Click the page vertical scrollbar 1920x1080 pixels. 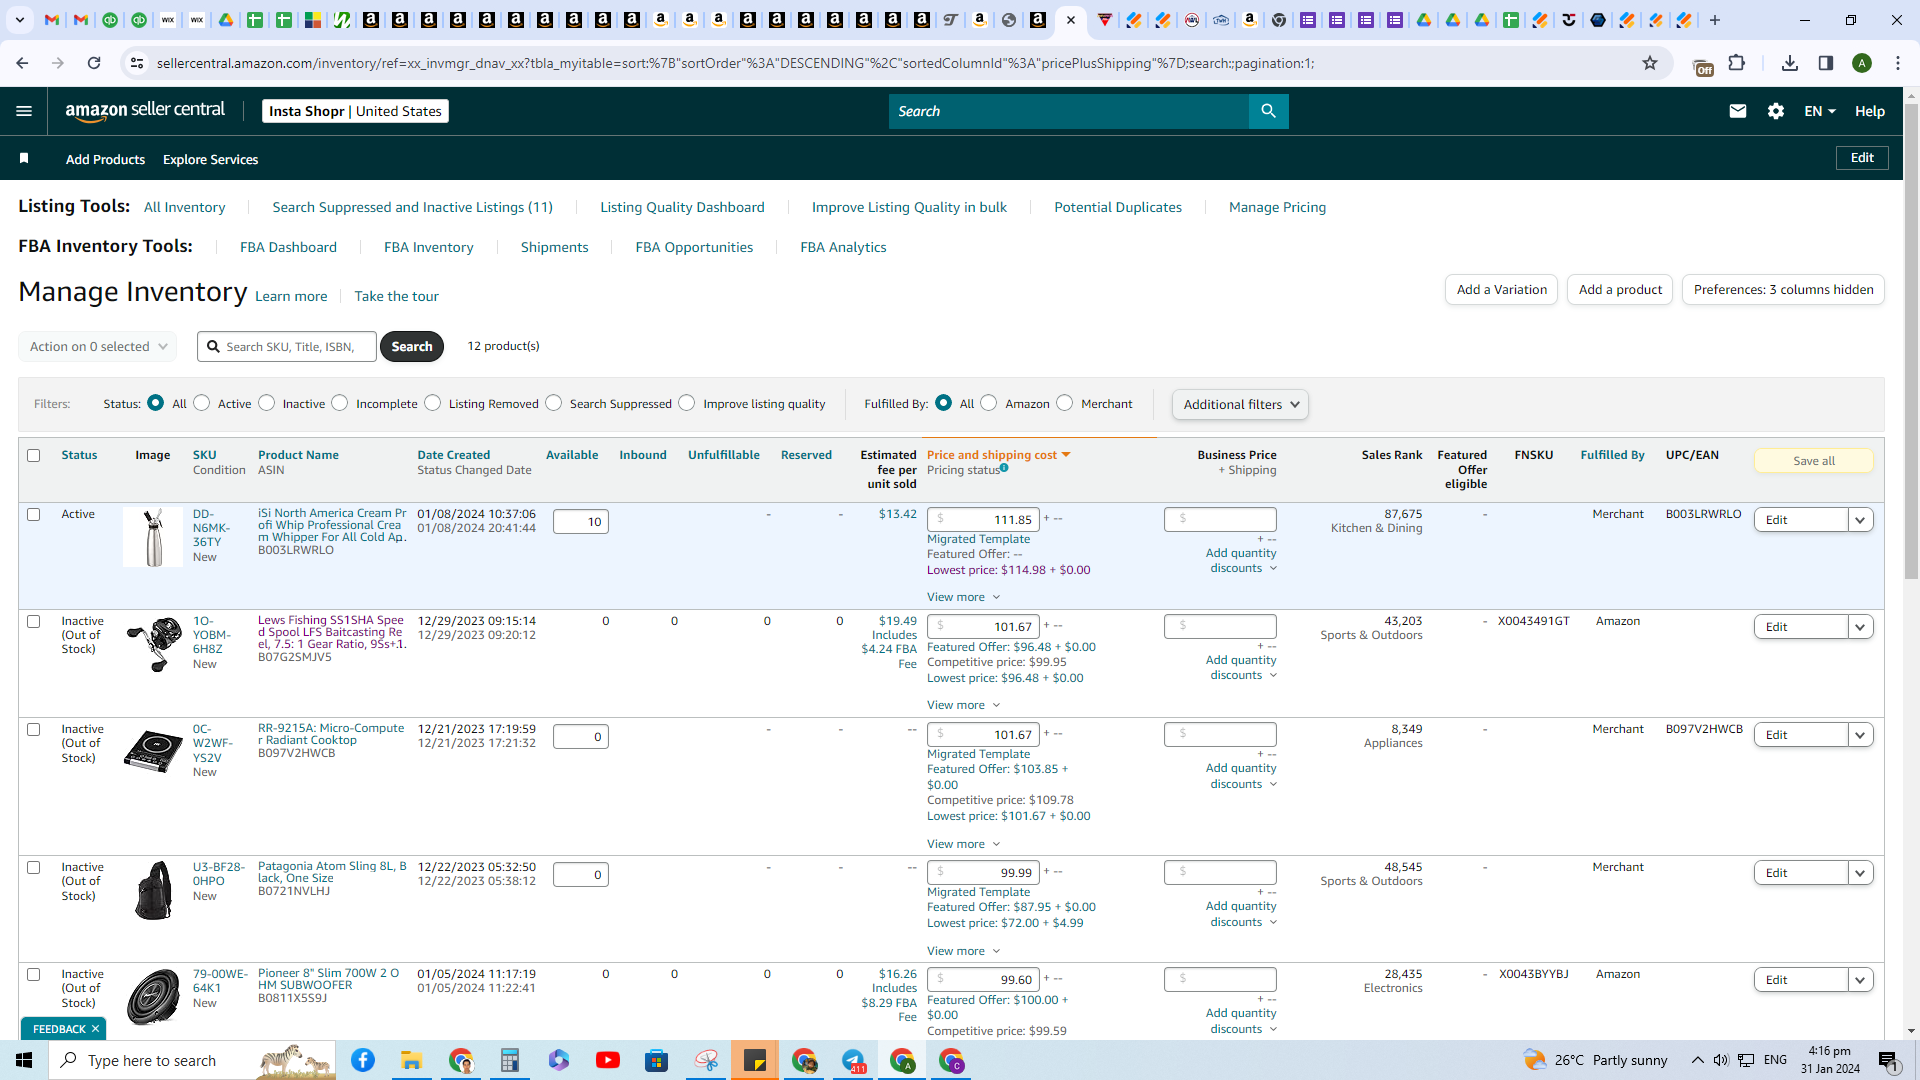pyautogui.click(x=1911, y=340)
